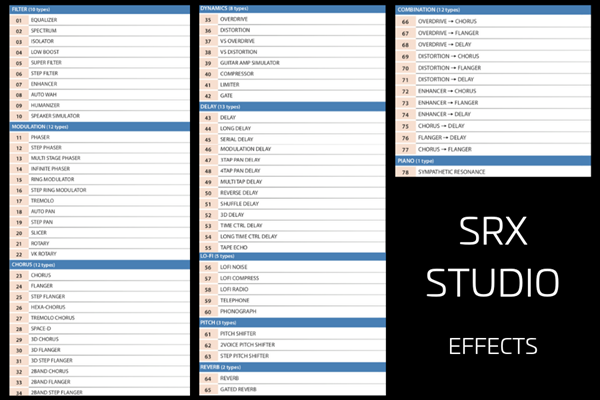Click the LIMITER row
Screen dimensions: 600x400
pos(292,85)
